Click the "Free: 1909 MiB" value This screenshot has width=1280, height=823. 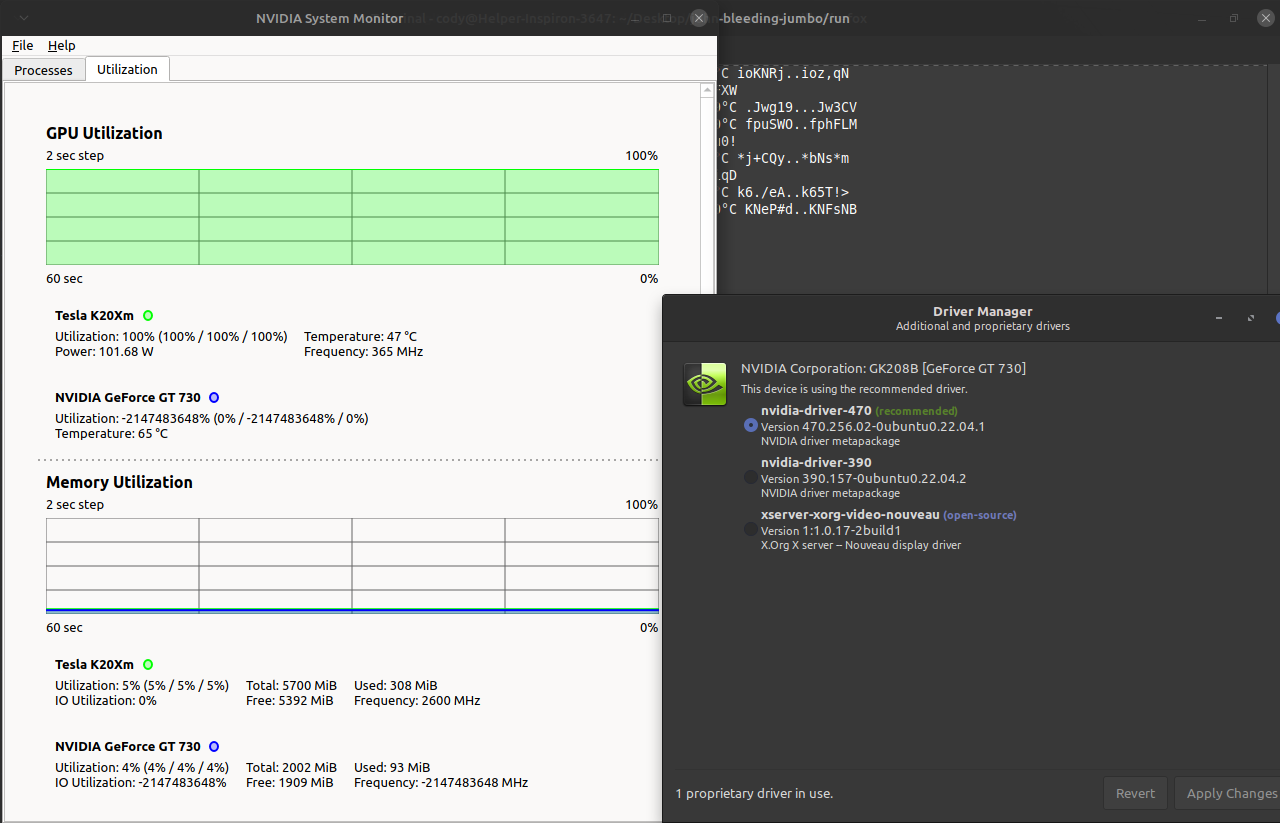289,783
